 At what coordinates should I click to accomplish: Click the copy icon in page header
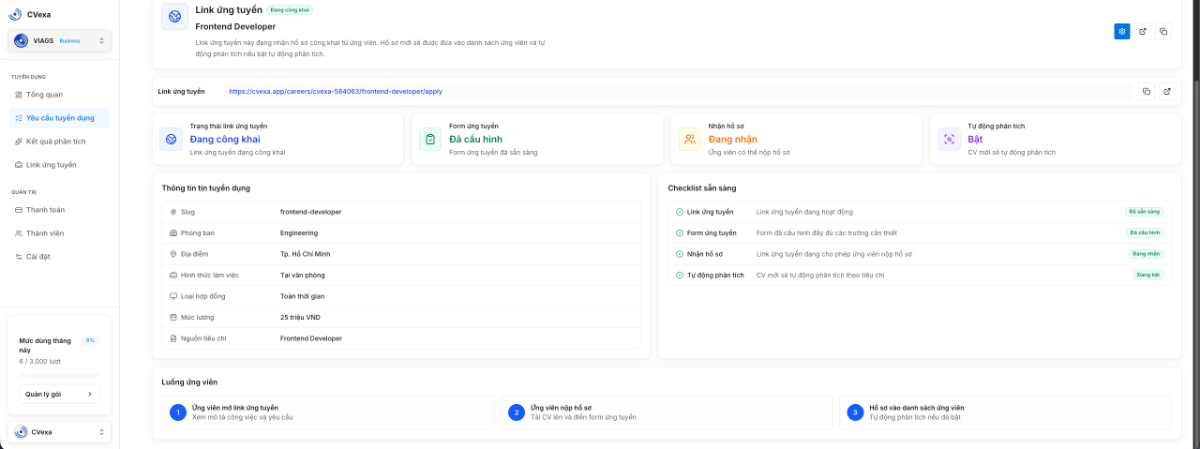[1163, 31]
